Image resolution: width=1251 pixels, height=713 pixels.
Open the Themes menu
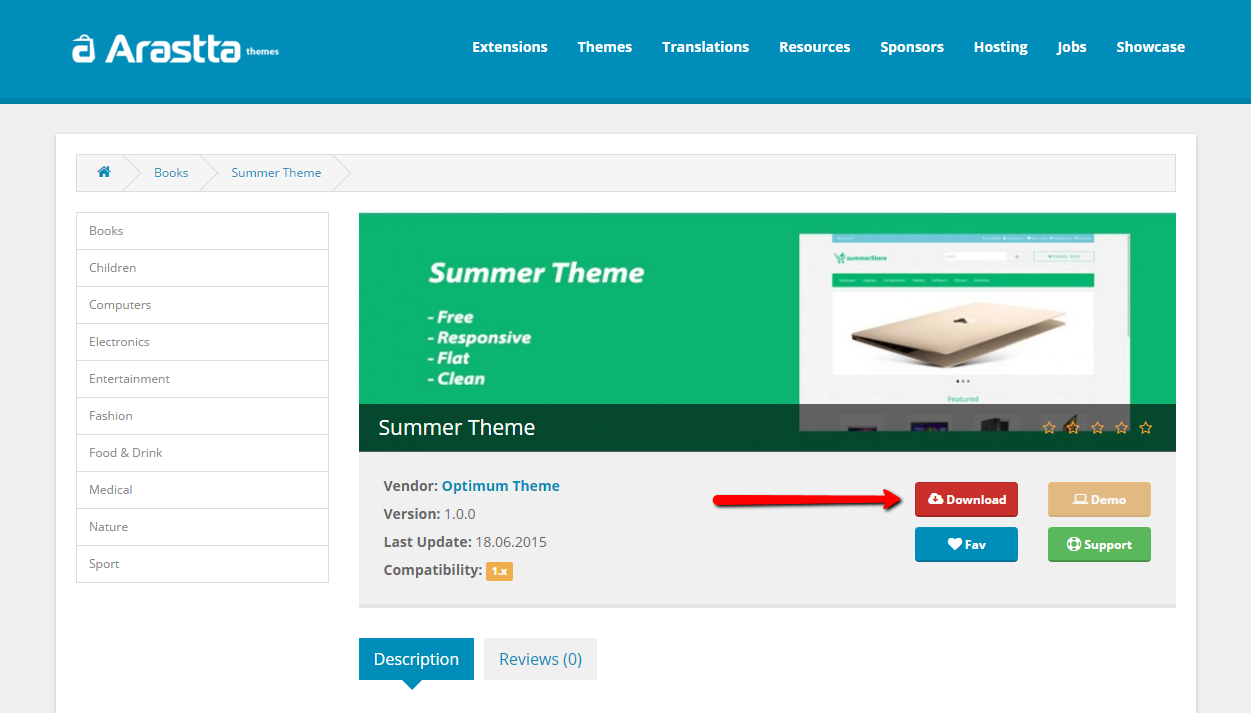tap(605, 47)
